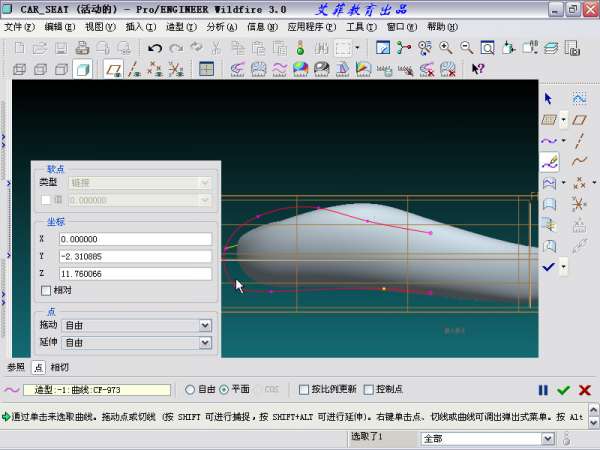This screenshot has height=450, width=600.
Task: Open the 文件(F) menu
Action: [x=19, y=27]
